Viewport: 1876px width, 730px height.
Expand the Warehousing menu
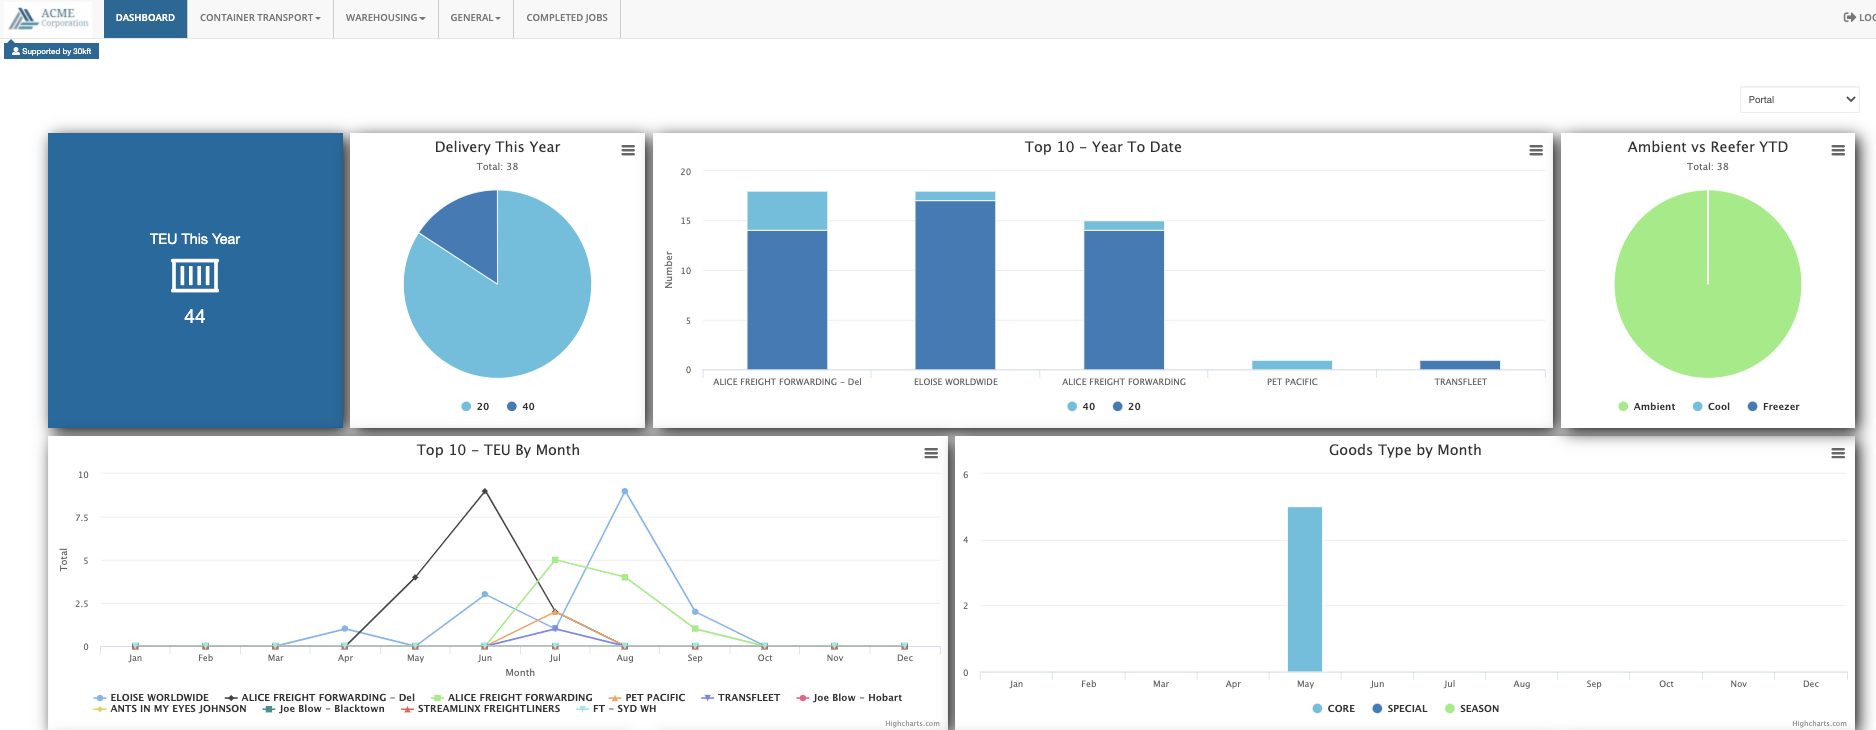click(386, 18)
